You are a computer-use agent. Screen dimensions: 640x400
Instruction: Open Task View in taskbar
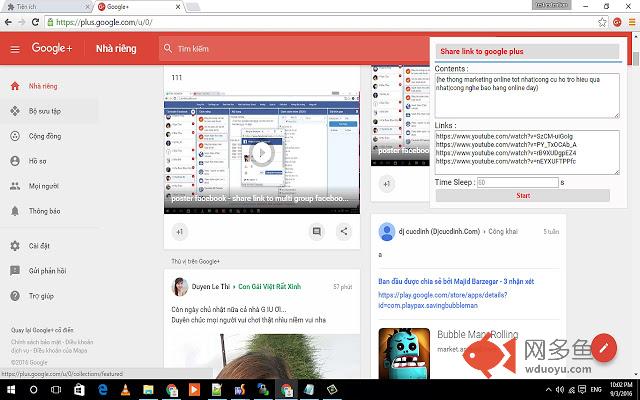56,390
